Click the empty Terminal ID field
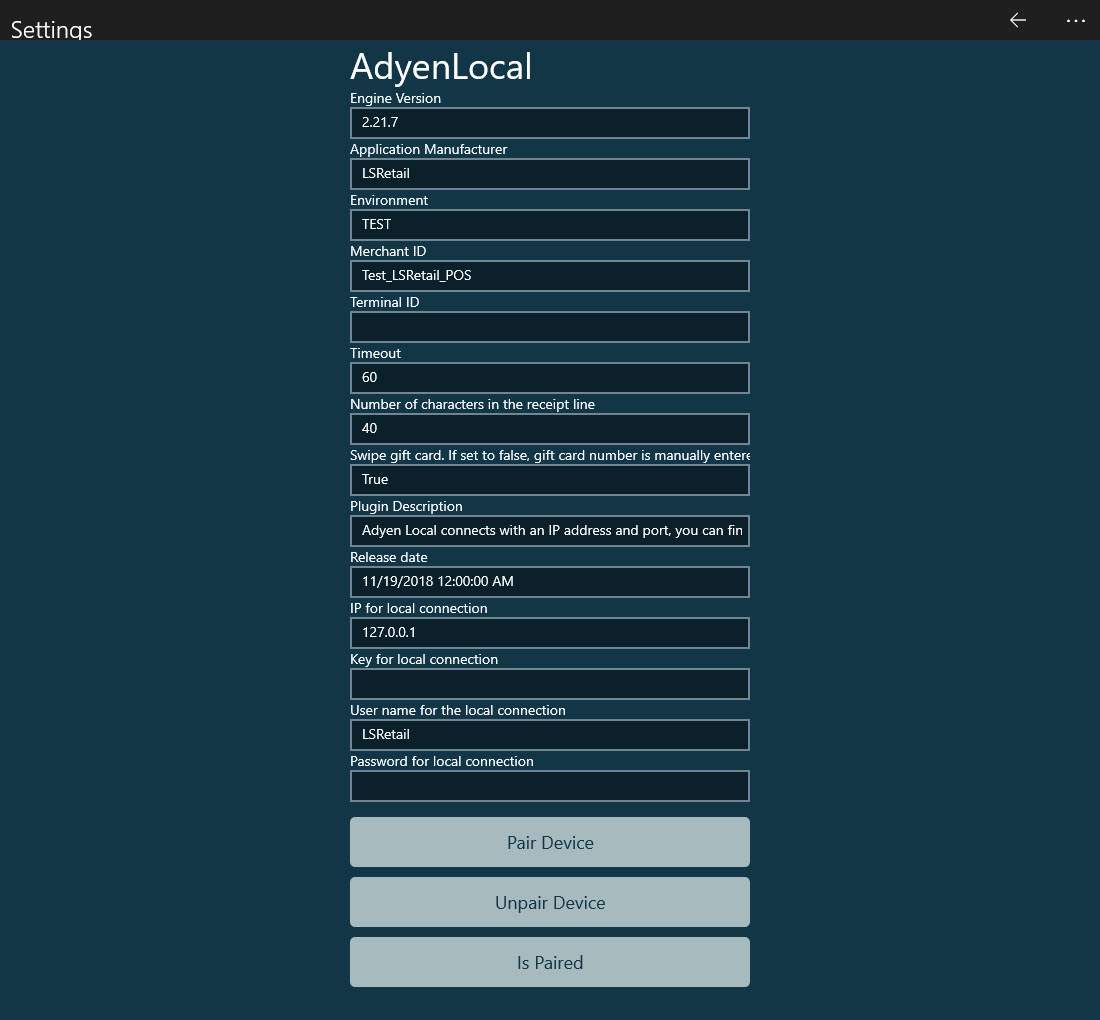 (549, 327)
